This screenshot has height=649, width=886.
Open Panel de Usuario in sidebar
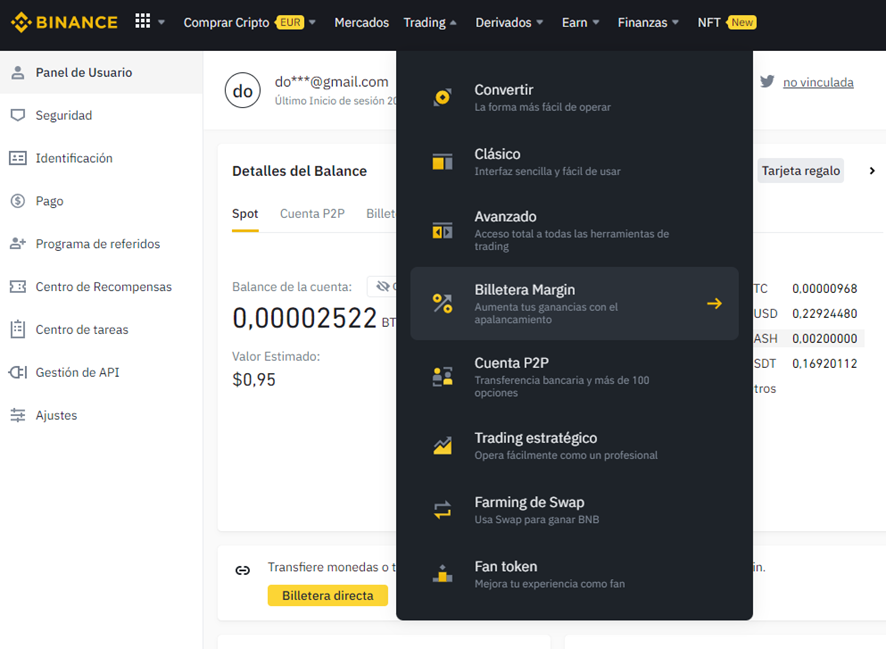coord(102,72)
